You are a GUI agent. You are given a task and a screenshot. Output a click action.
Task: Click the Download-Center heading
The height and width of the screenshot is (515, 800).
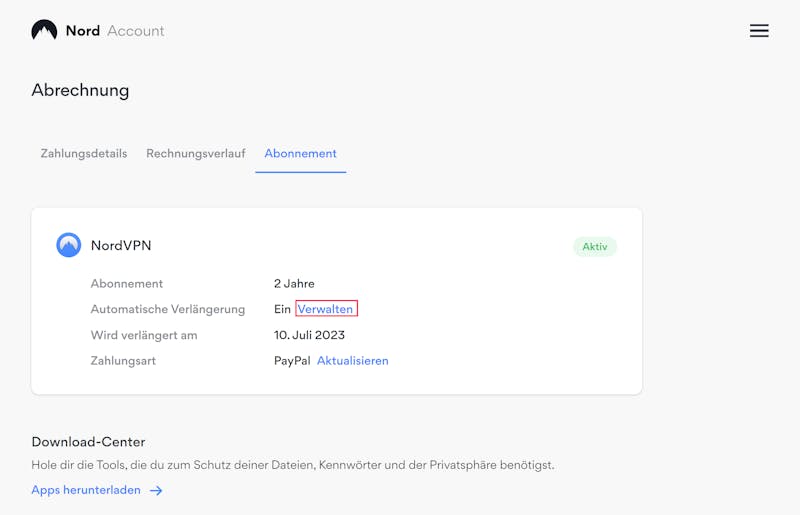(88, 442)
